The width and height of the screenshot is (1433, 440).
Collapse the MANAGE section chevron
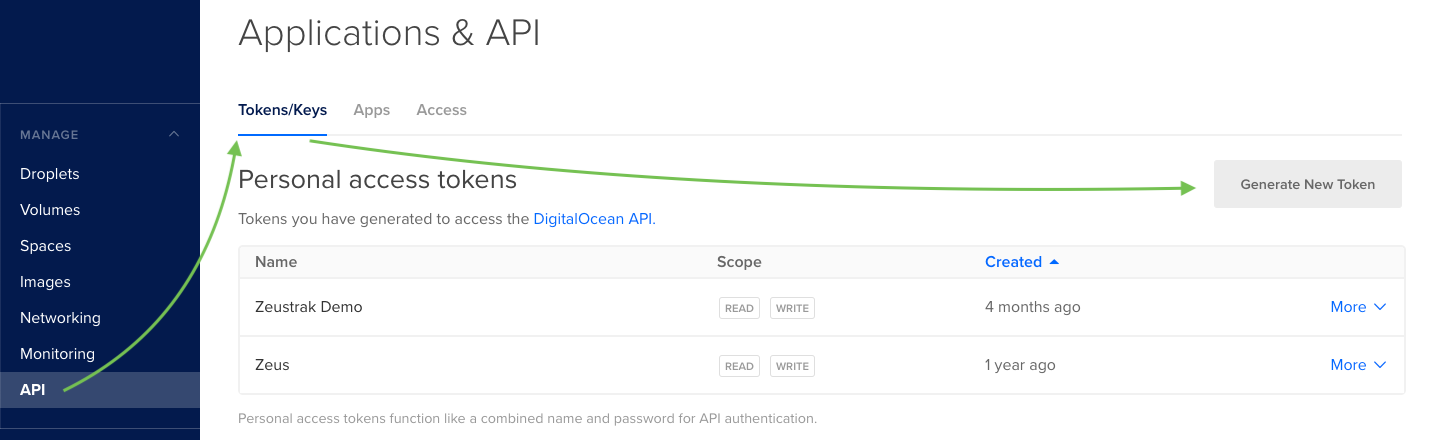[x=174, y=134]
